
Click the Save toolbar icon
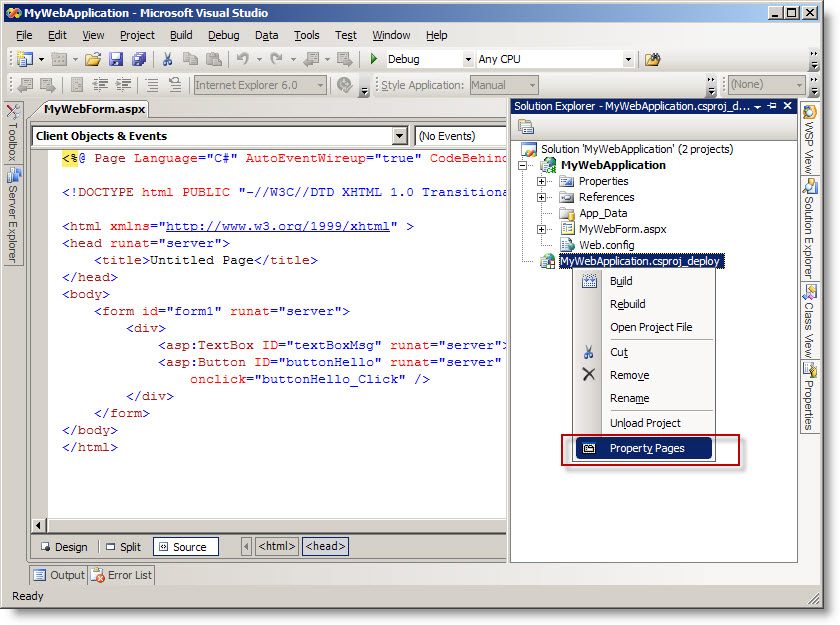tap(116, 60)
